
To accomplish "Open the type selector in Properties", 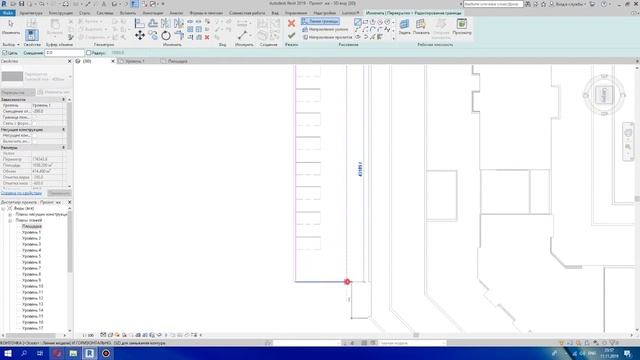I will [36, 76].
